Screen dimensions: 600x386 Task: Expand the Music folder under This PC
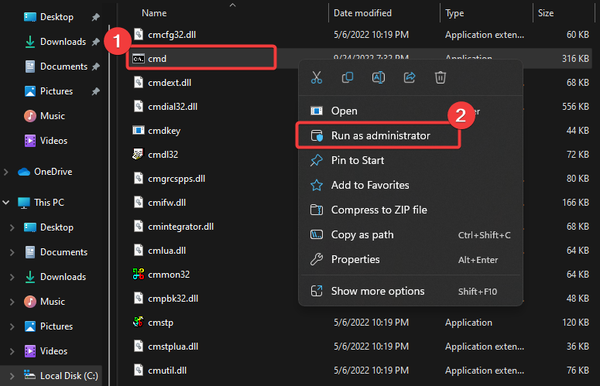coord(12,302)
